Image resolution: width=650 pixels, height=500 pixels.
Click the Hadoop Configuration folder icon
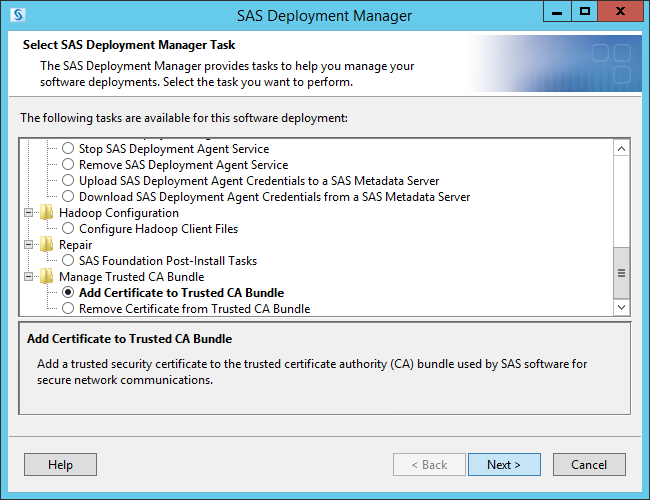click(x=46, y=213)
